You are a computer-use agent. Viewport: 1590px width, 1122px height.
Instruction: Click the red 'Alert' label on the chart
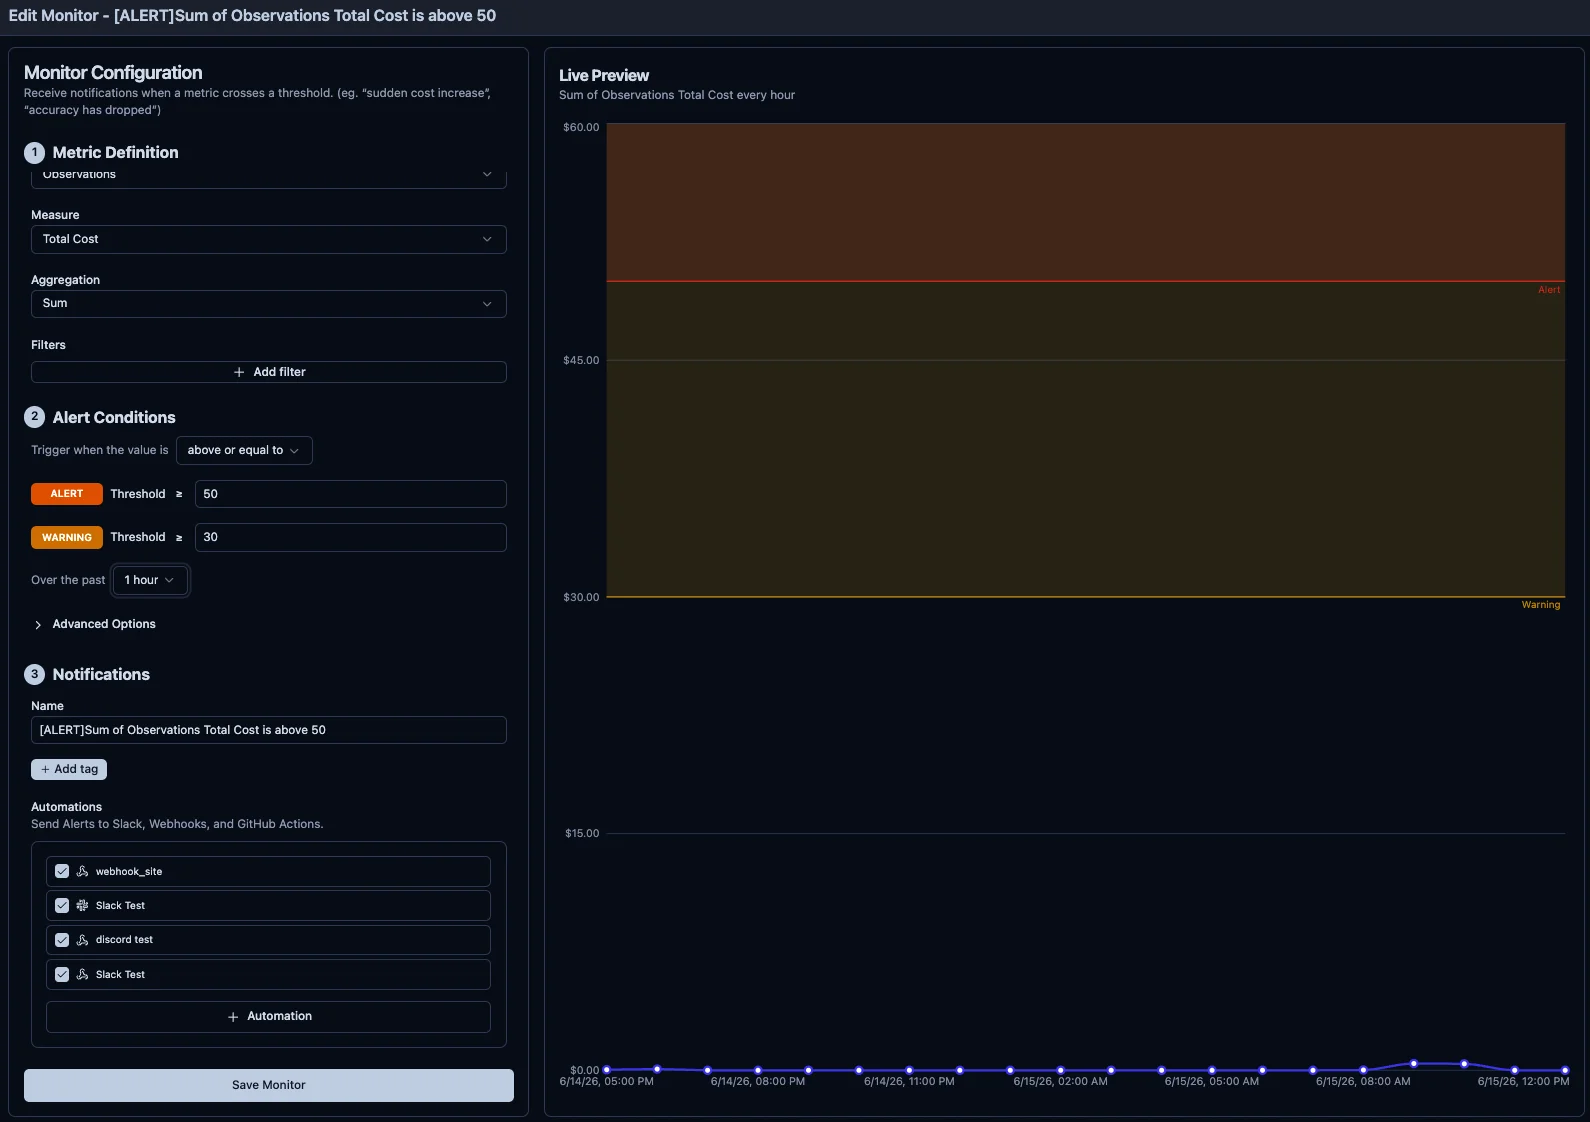coord(1549,290)
